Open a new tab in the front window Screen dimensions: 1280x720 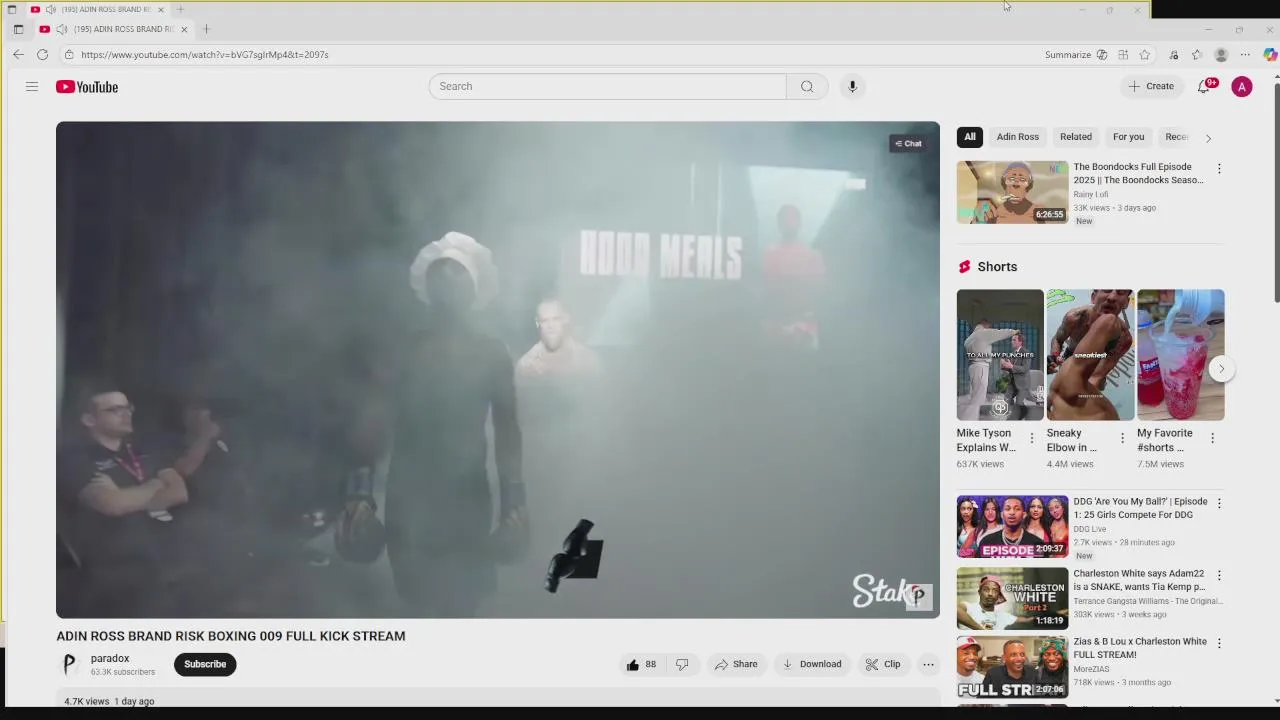coord(206,29)
